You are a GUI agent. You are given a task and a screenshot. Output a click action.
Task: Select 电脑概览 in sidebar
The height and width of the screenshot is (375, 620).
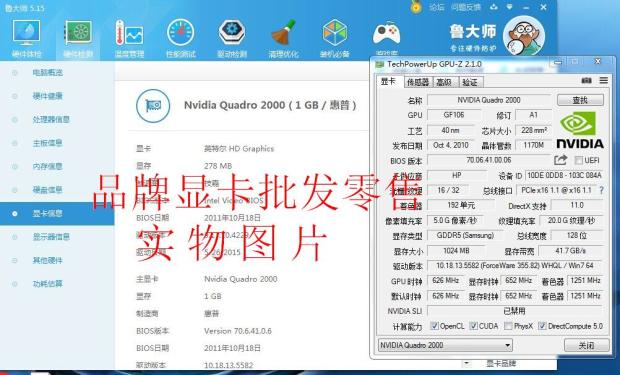point(47,73)
